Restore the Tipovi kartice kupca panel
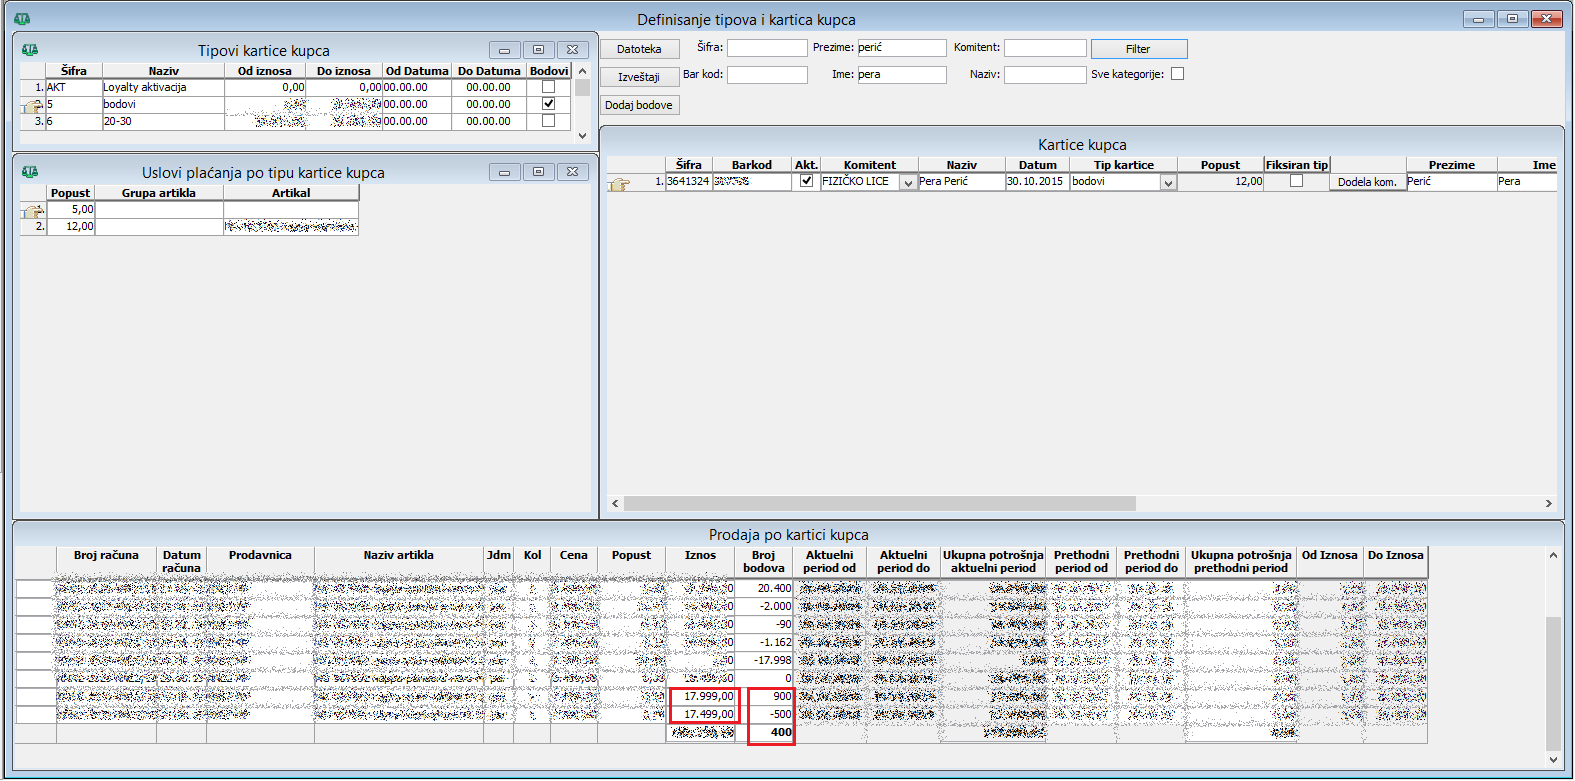 [538, 50]
